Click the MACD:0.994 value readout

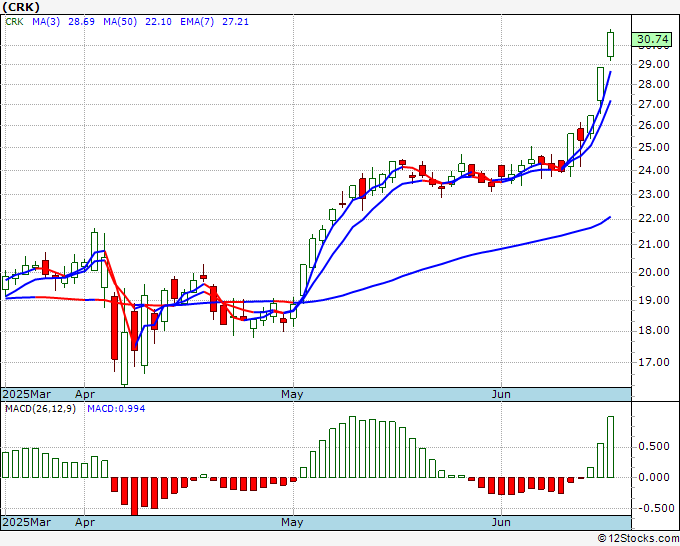(116, 409)
